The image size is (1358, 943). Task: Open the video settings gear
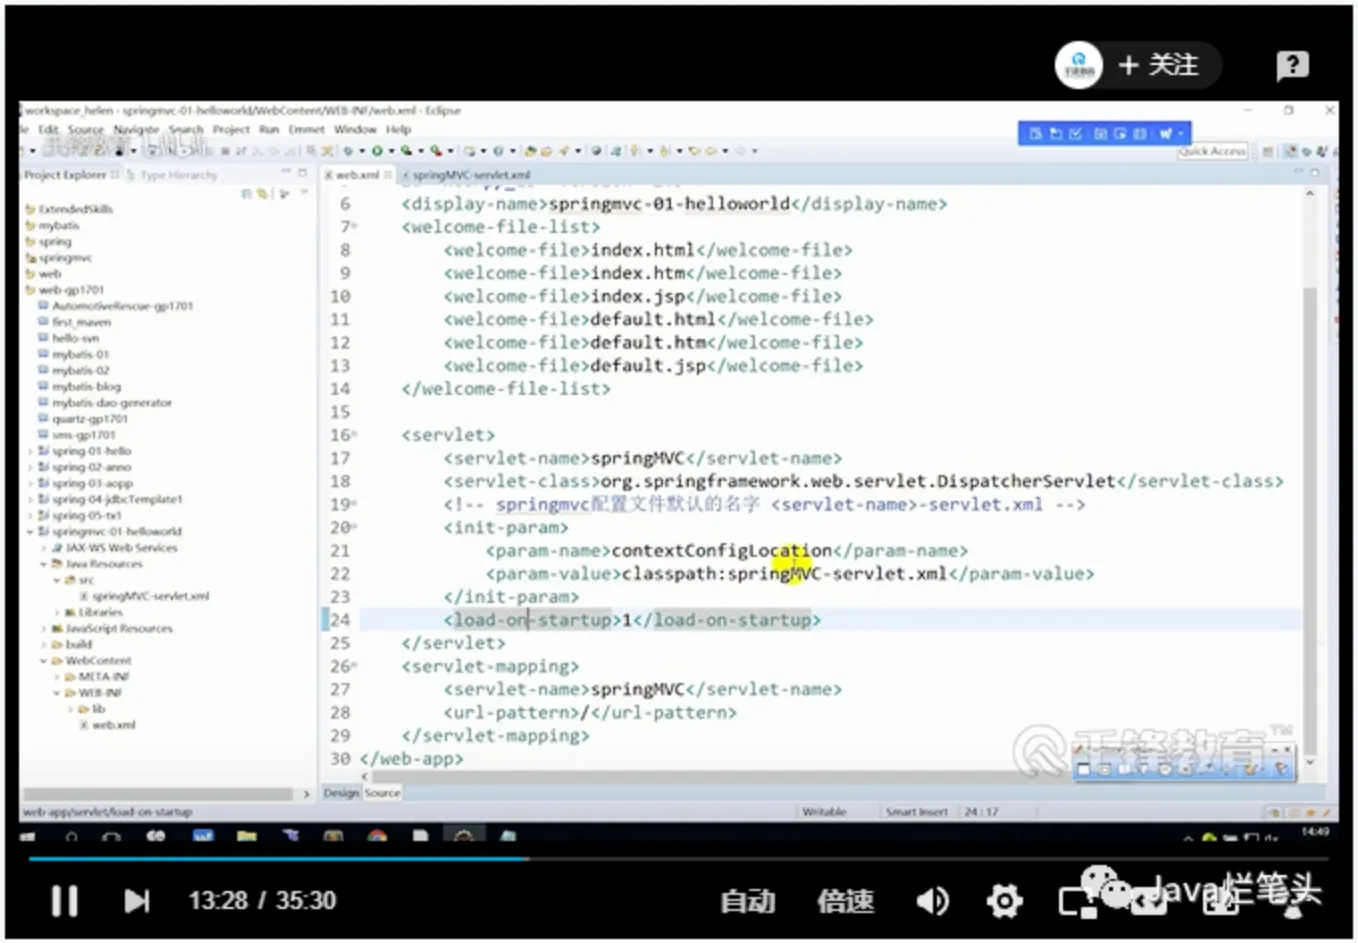click(1004, 901)
